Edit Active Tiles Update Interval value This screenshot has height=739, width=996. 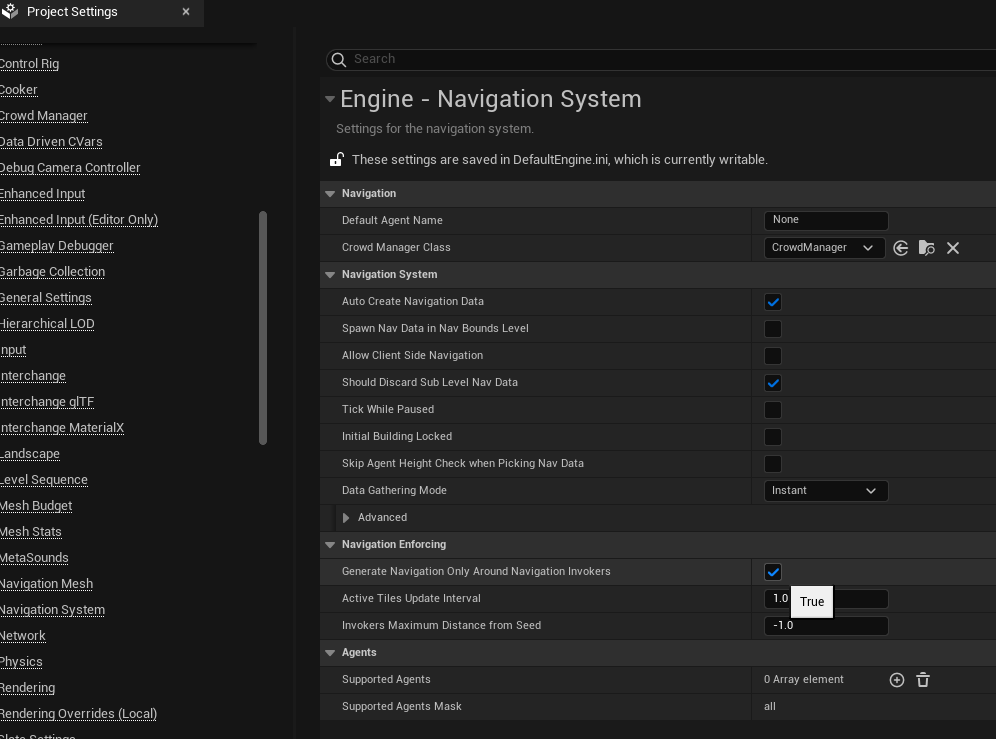(826, 599)
